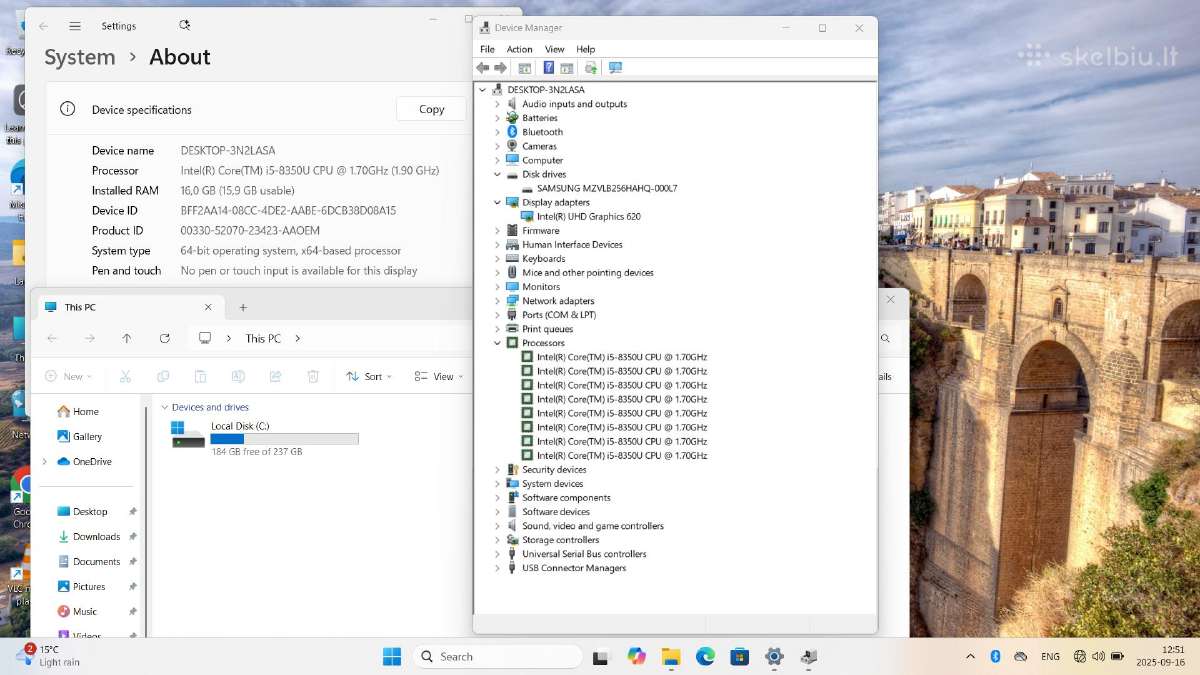Click Refresh icon in File Explorer
1200x675 pixels.
coord(164,338)
